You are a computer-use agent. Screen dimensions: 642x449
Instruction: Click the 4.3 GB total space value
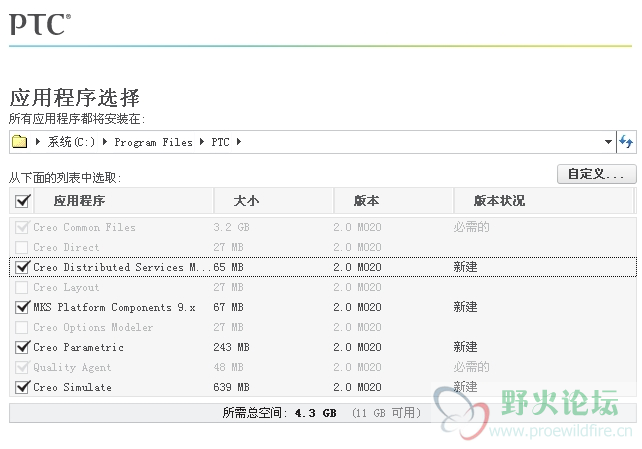point(315,413)
